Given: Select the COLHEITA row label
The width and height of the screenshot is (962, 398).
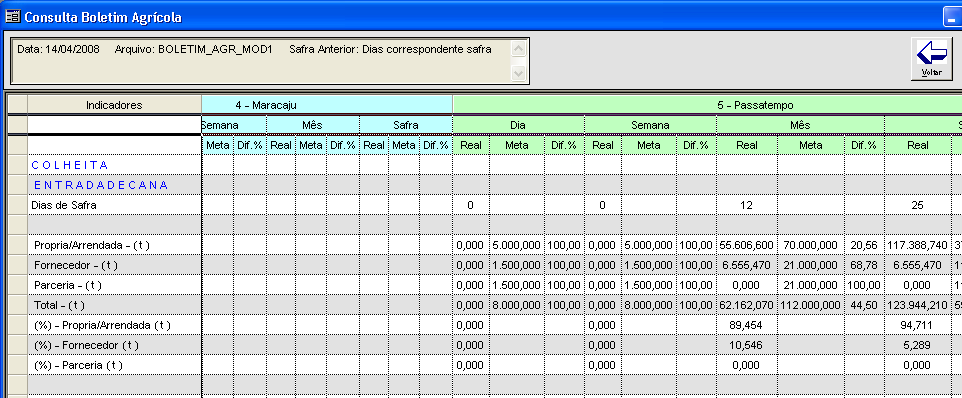Looking at the screenshot, I should [x=69, y=165].
